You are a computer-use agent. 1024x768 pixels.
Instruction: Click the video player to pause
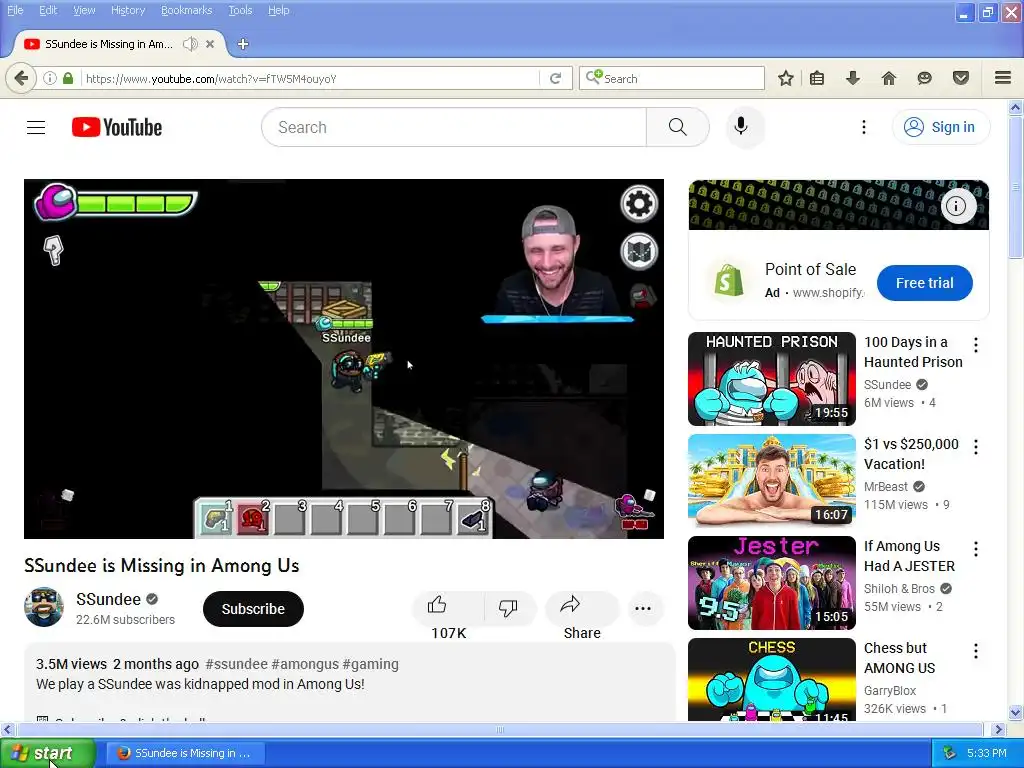pyautogui.click(x=344, y=359)
